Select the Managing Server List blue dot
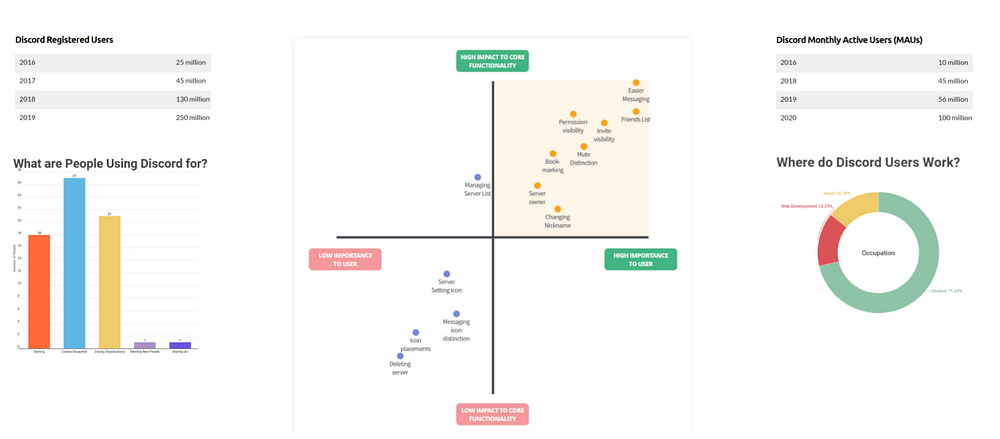 click(477, 177)
